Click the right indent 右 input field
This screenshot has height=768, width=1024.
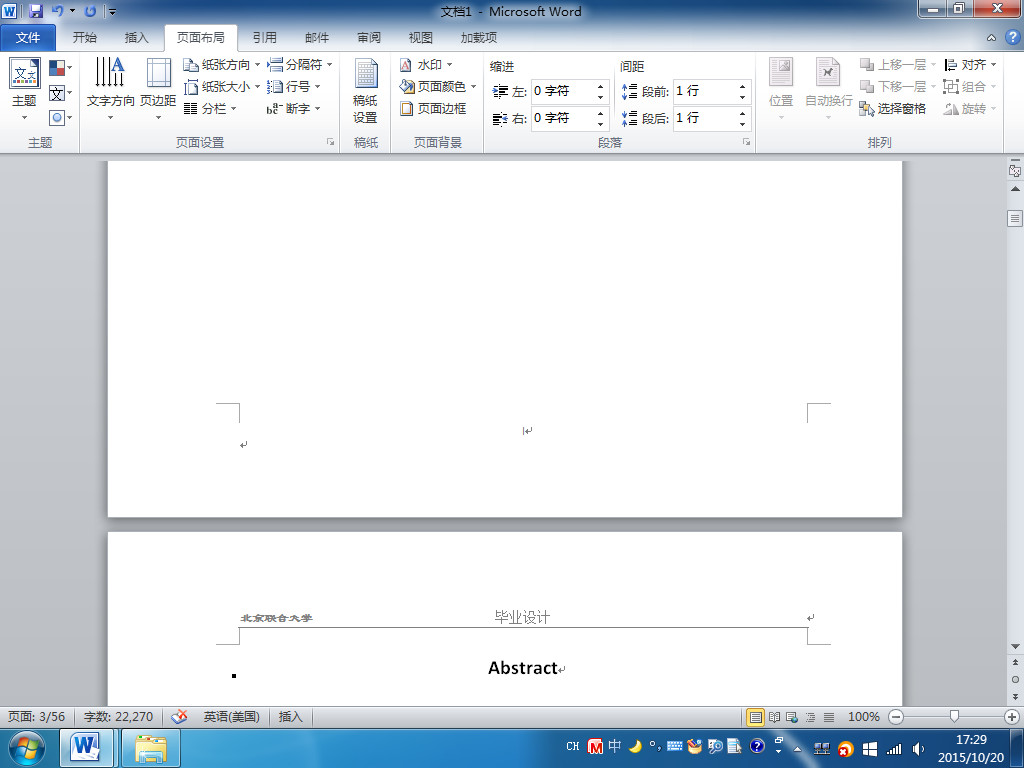(x=562, y=118)
